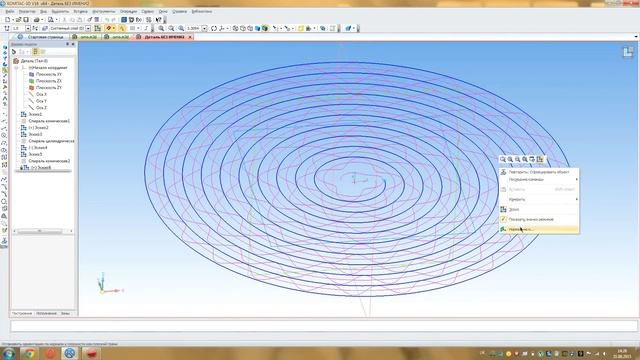Select 'Спираль коническая:1' tree item

(49, 121)
